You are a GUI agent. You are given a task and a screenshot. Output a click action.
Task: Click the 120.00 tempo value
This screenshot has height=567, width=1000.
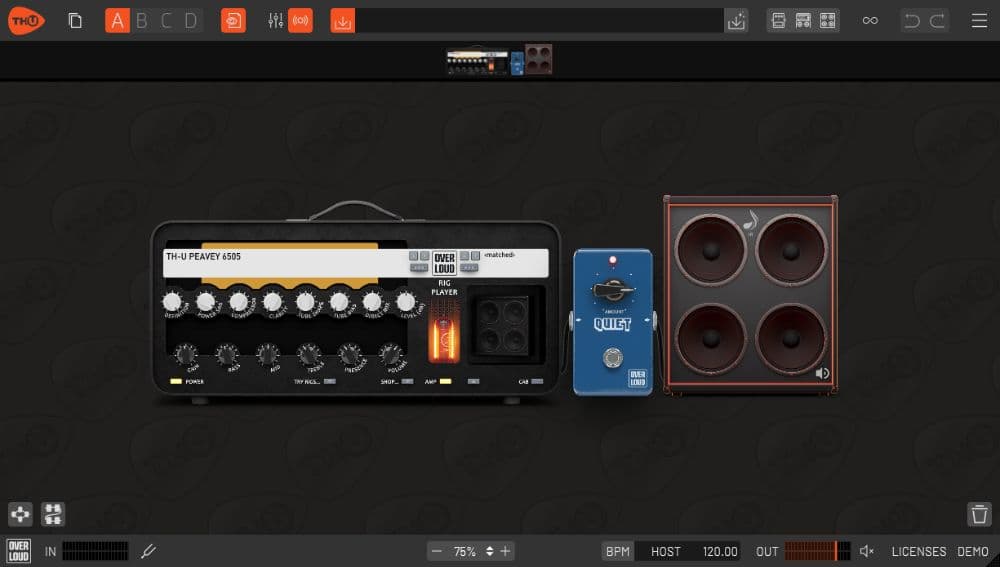(719, 551)
